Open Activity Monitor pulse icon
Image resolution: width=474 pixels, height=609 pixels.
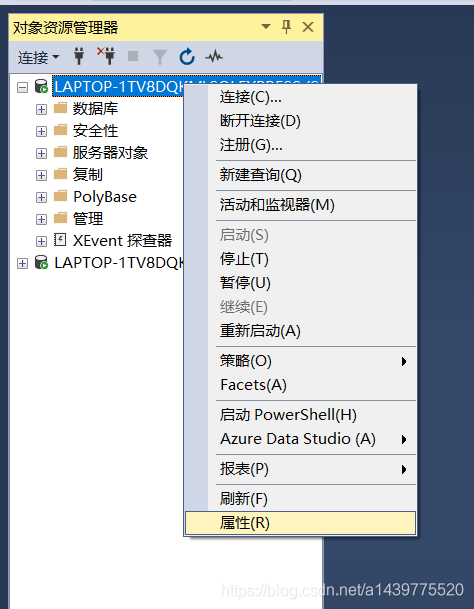(x=214, y=57)
